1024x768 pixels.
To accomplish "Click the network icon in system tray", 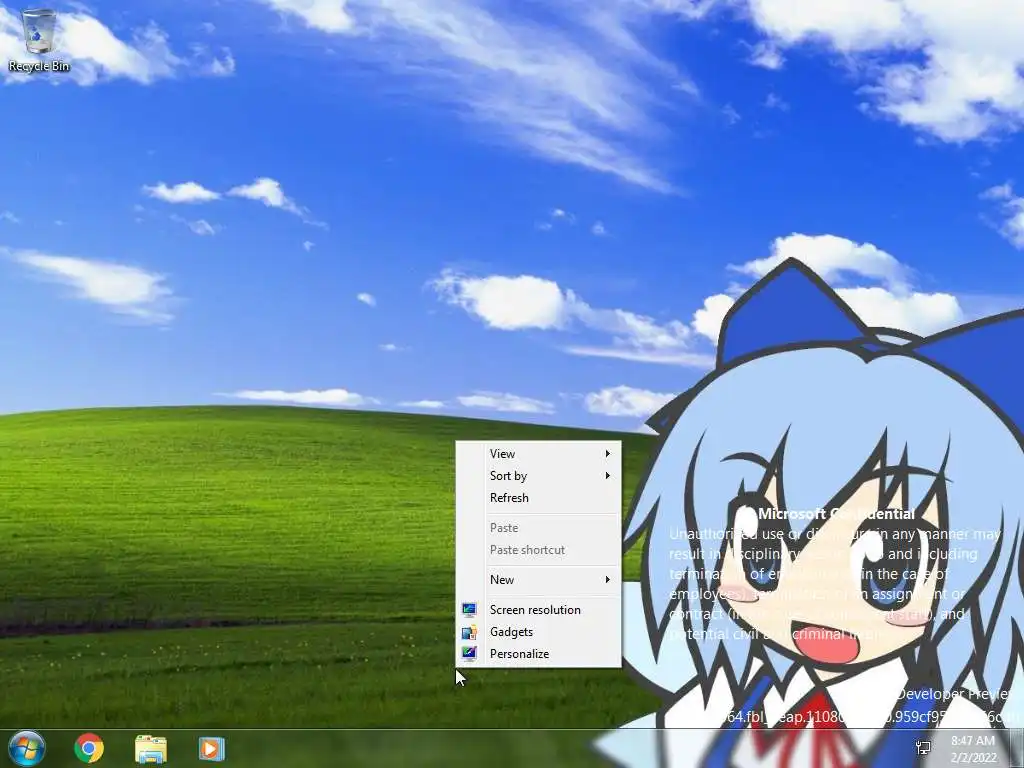I will click(923, 748).
